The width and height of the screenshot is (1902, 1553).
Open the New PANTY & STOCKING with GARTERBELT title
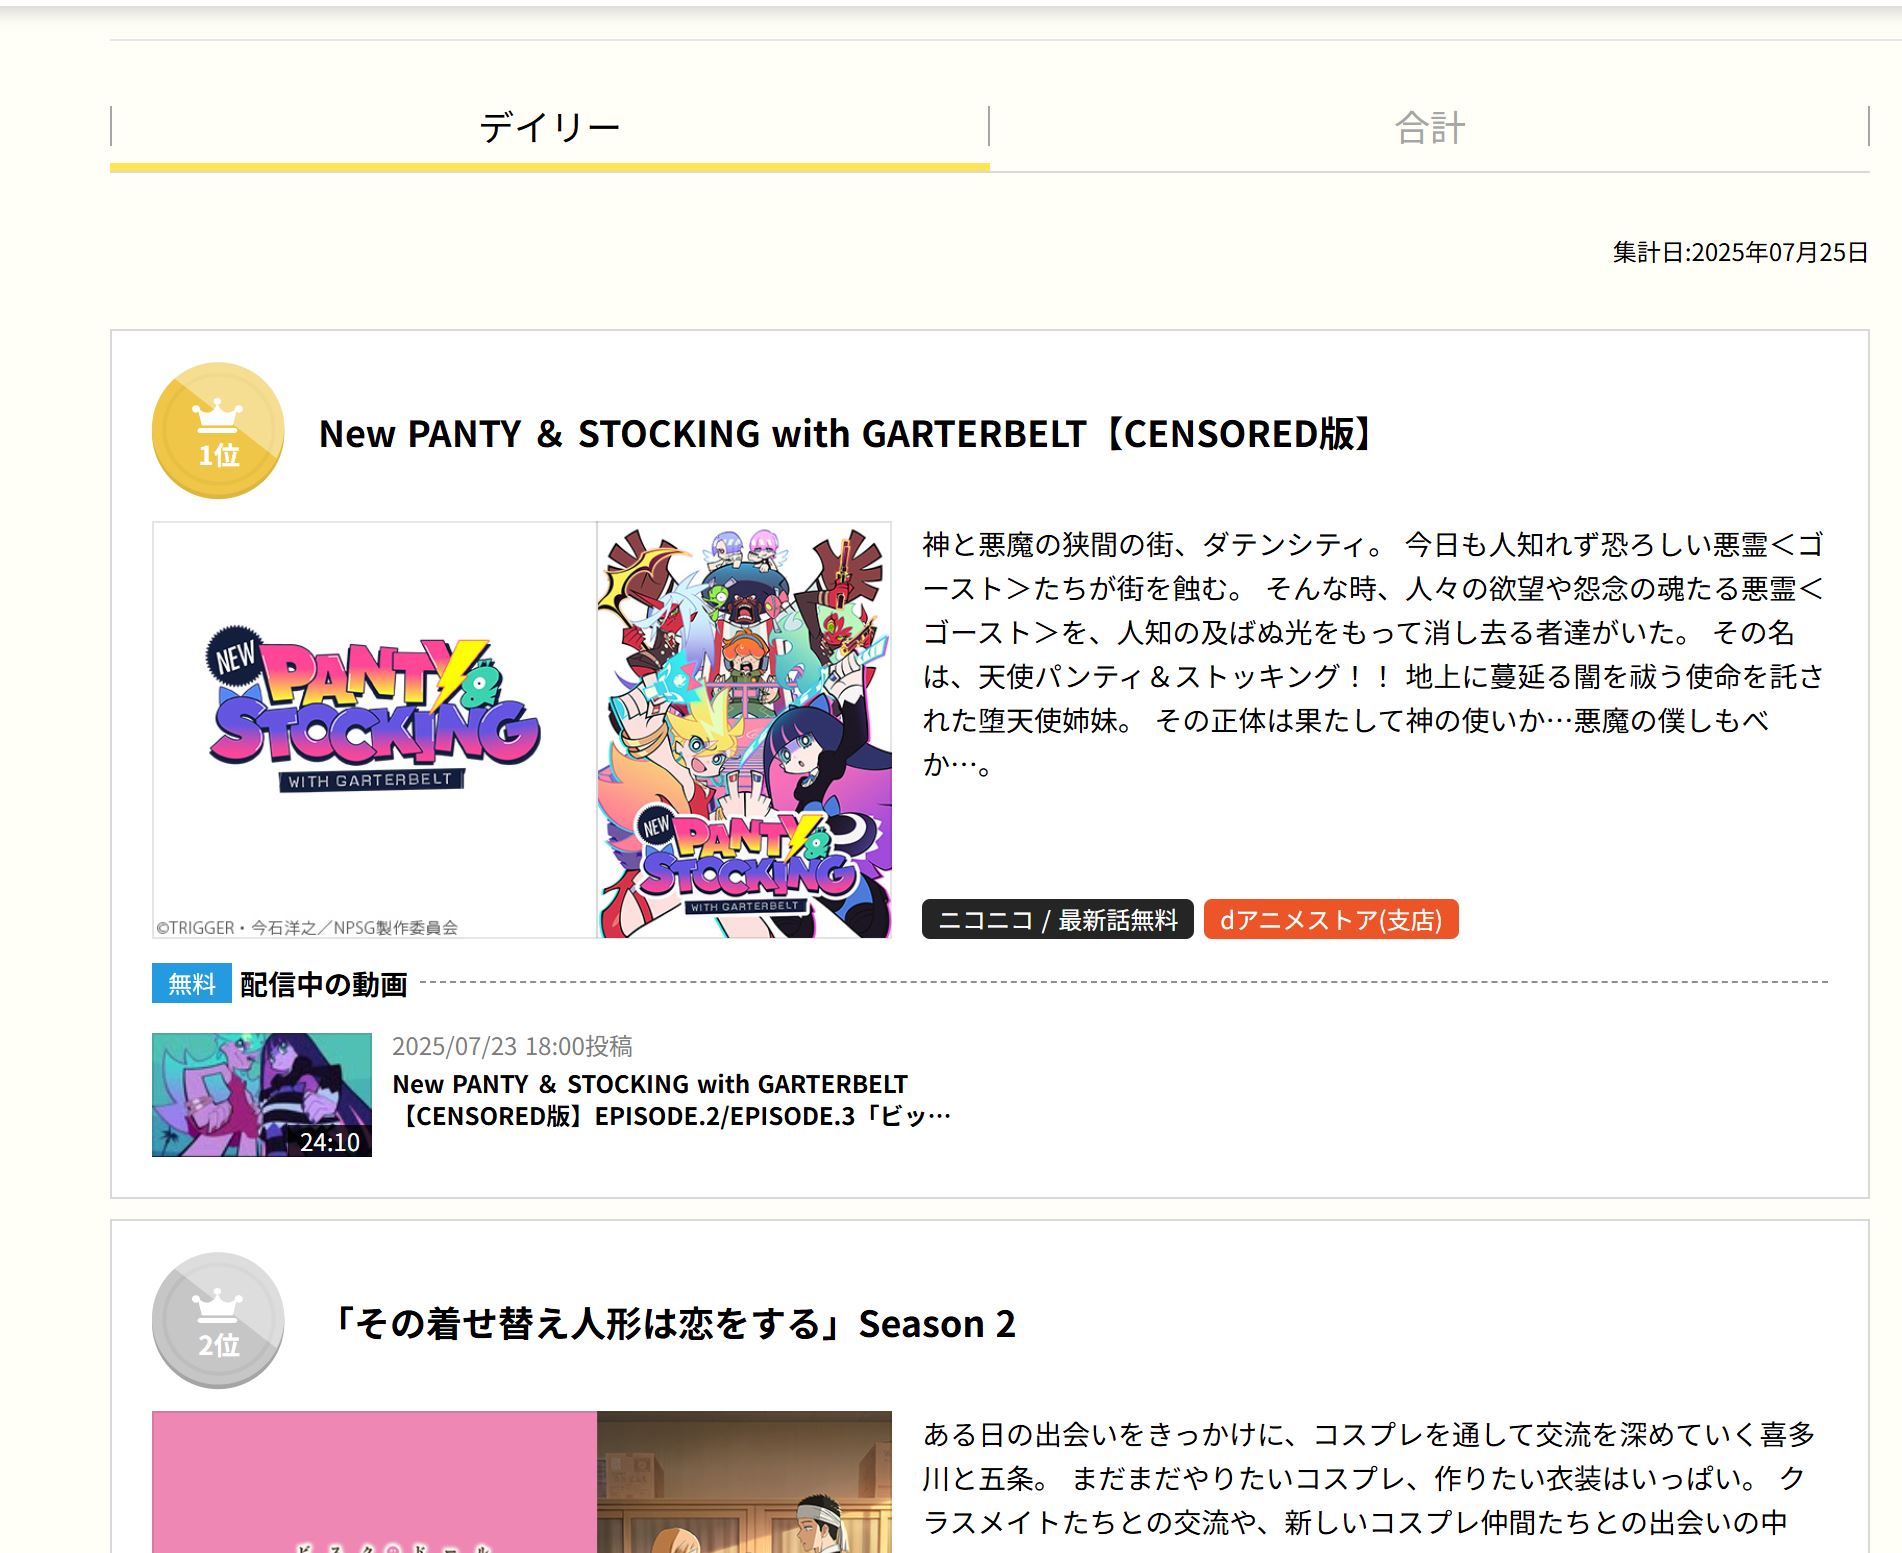[x=850, y=434]
